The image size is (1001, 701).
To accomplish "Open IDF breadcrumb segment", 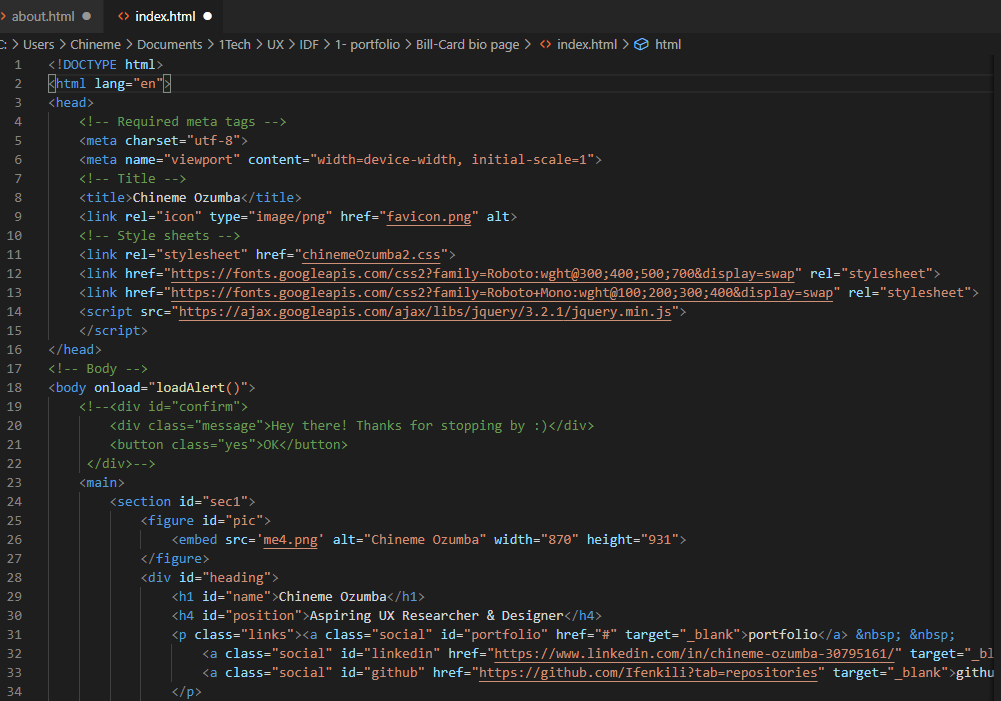I will (309, 45).
